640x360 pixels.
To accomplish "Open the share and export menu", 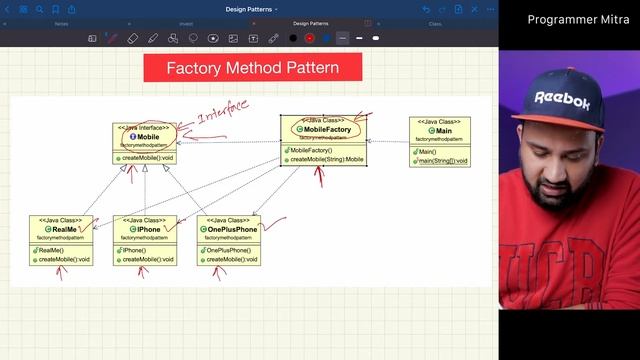I will point(71,9).
